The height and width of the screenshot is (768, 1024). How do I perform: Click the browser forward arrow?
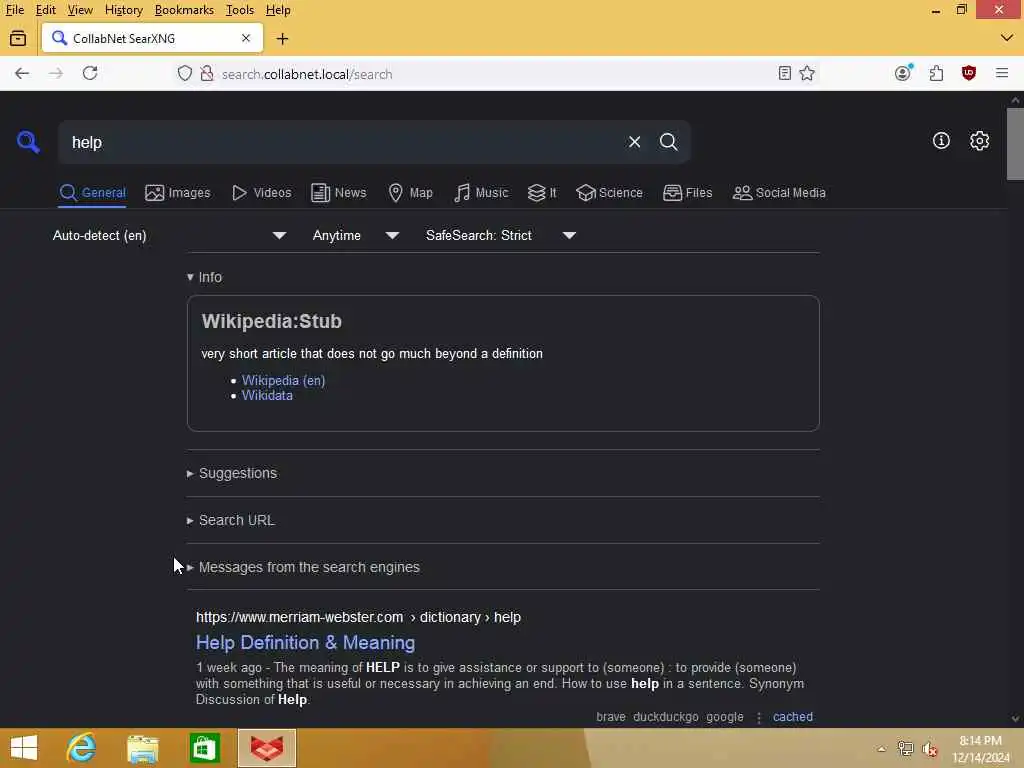pos(56,73)
